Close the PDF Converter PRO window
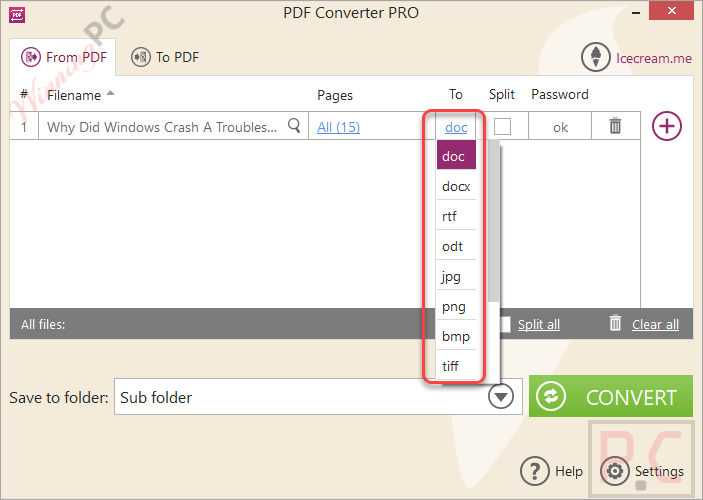Screen dimensions: 703x500 tap(671, 11)
